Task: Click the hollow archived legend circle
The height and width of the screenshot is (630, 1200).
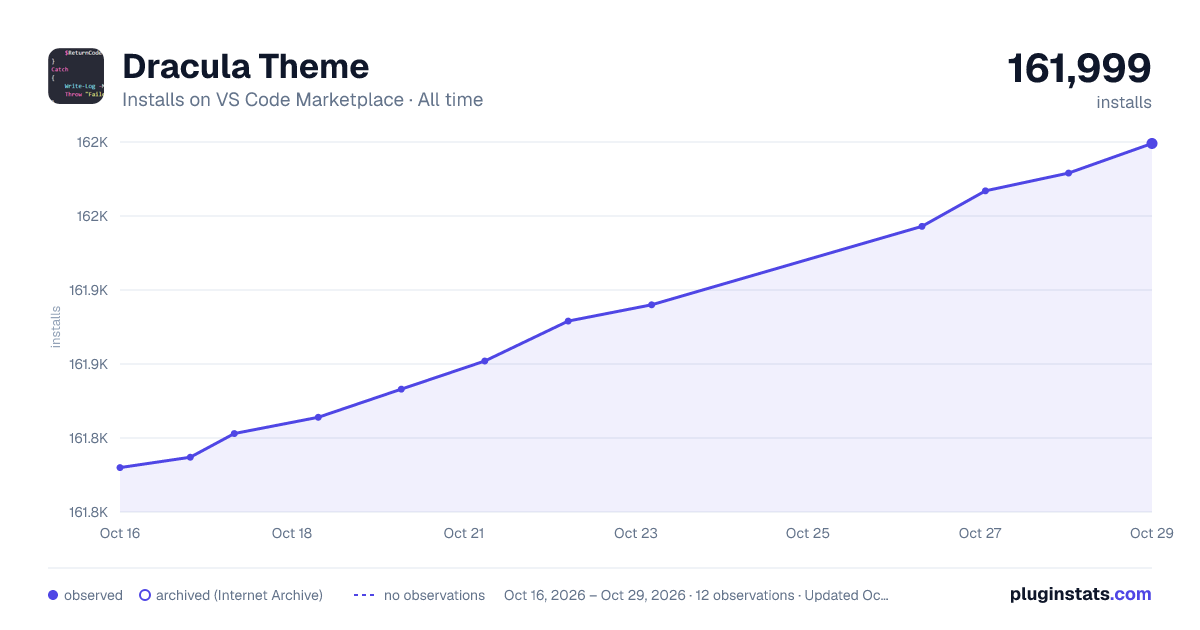Action: pyautogui.click(x=145, y=595)
